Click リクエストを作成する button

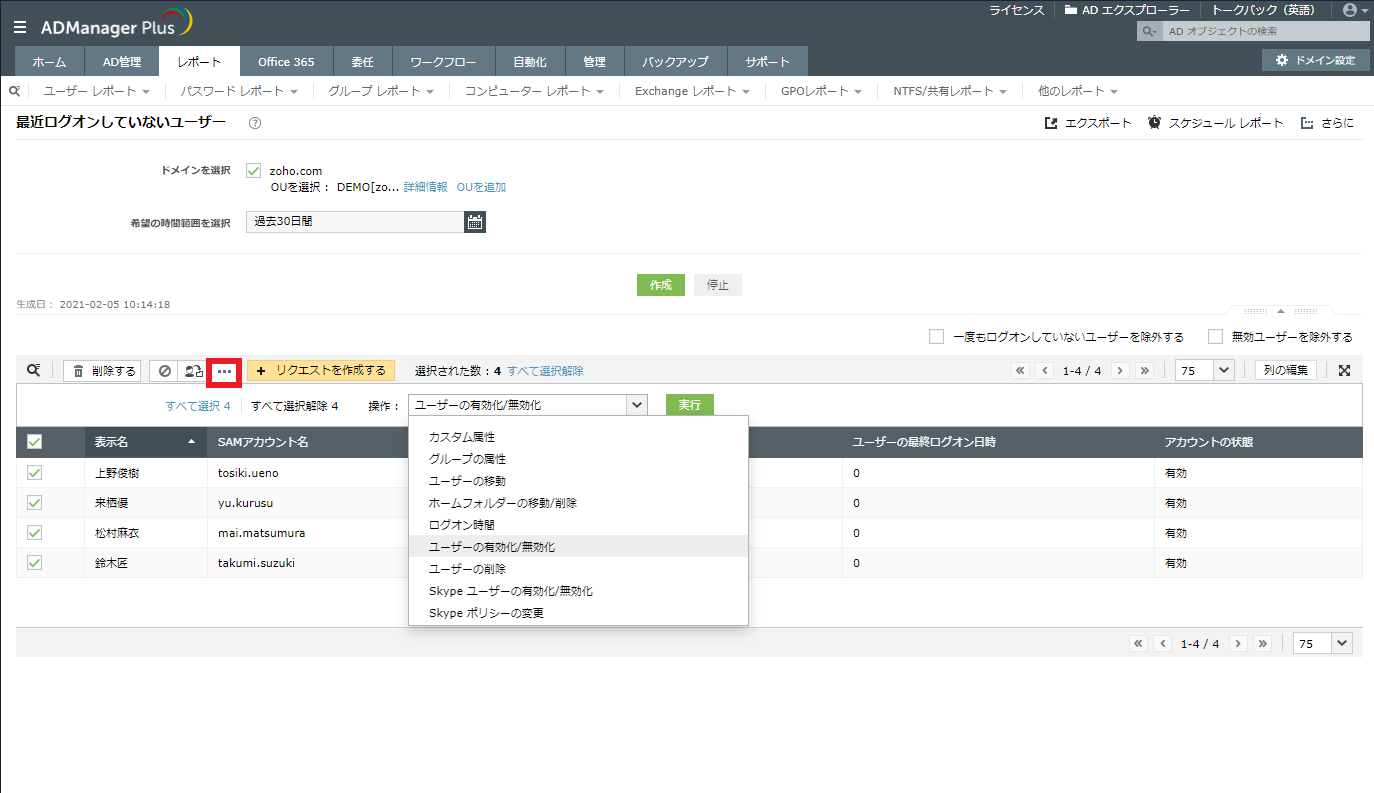(x=321, y=371)
